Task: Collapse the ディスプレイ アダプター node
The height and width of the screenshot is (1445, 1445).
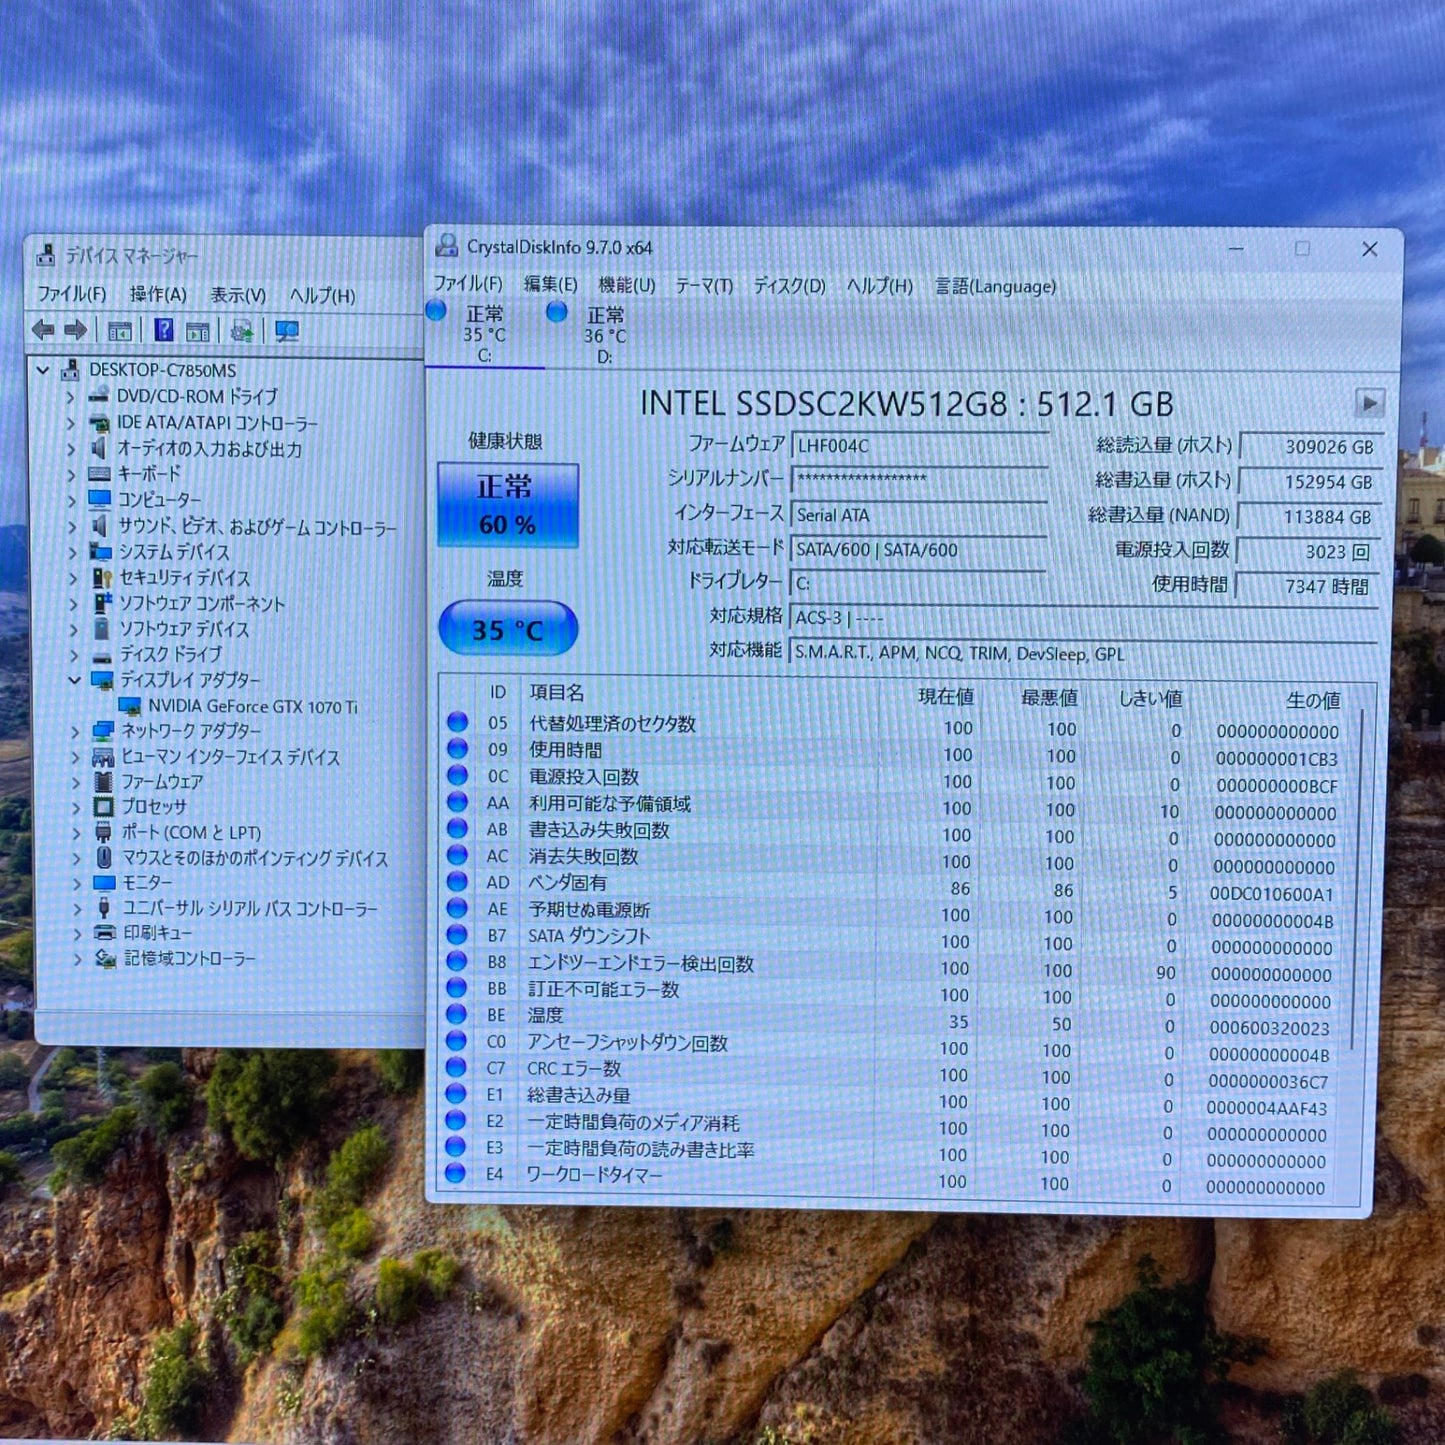Action: point(74,680)
